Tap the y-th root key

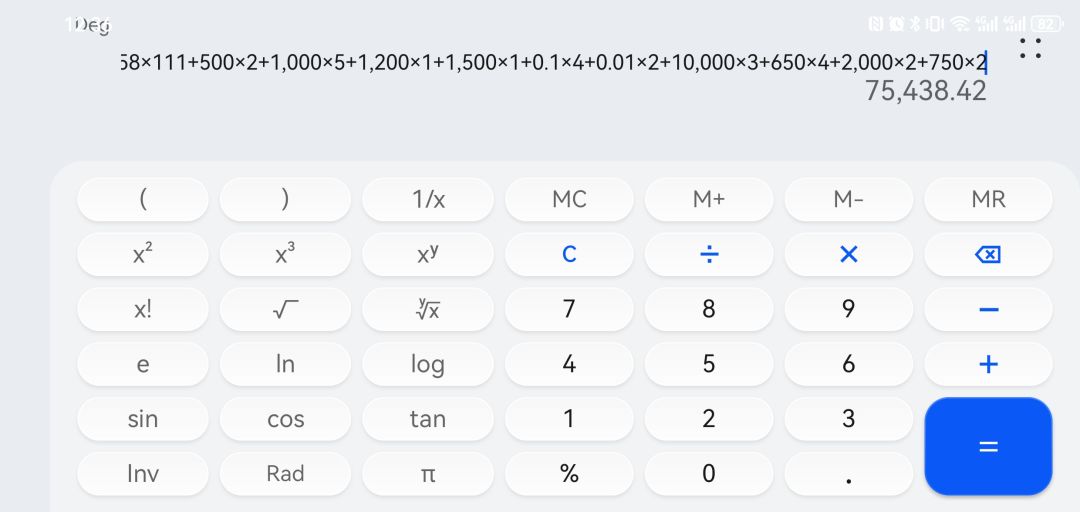coord(427,309)
